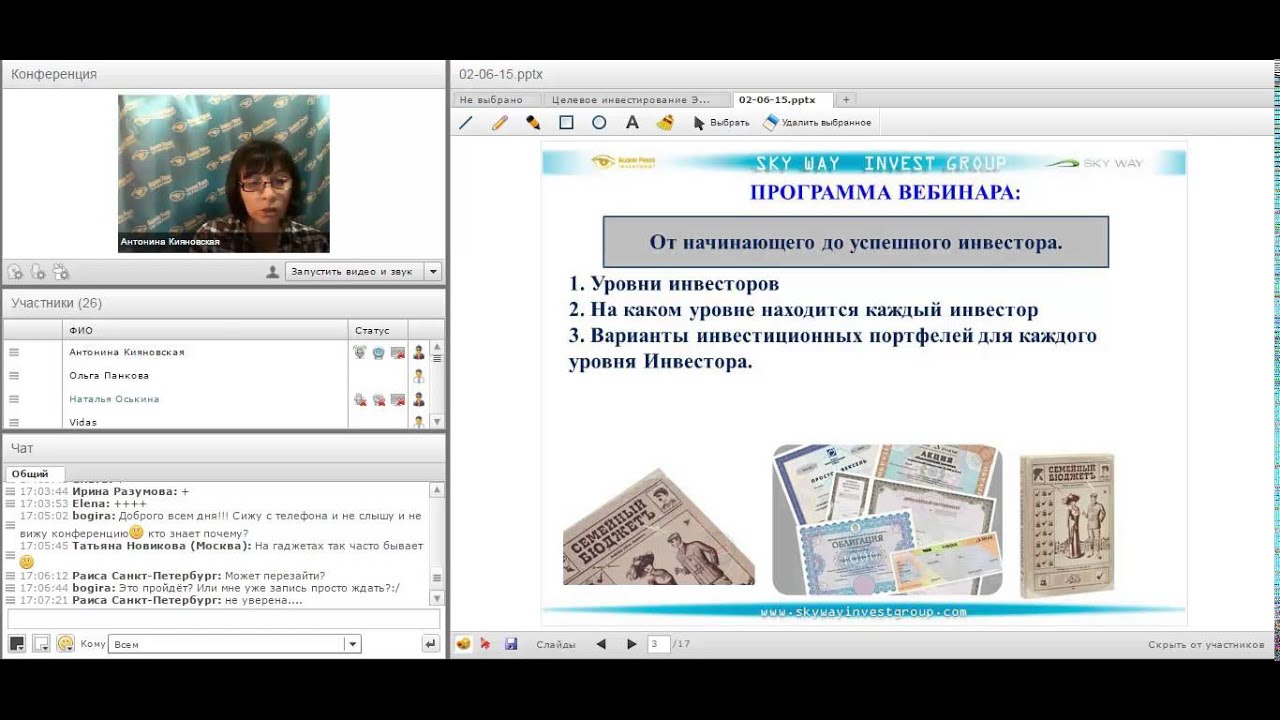Select the Pencil drawing tool
The height and width of the screenshot is (720, 1280).
(500, 123)
